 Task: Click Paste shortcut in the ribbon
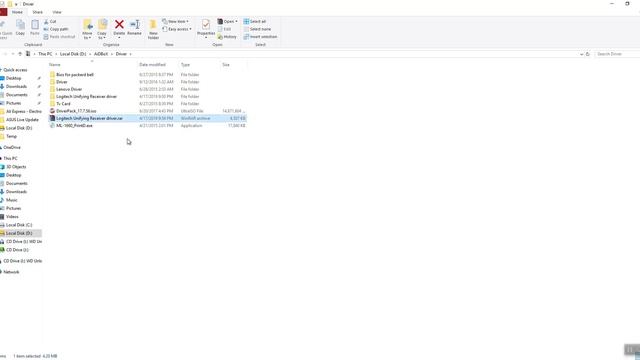pyautogui.click(x=60, y=37)
